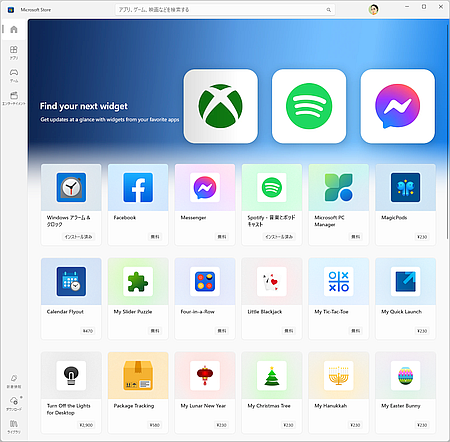Open the Apps section in sidebar
The height and width of the screenshot is (442, 450).
[x=14, y=53]
